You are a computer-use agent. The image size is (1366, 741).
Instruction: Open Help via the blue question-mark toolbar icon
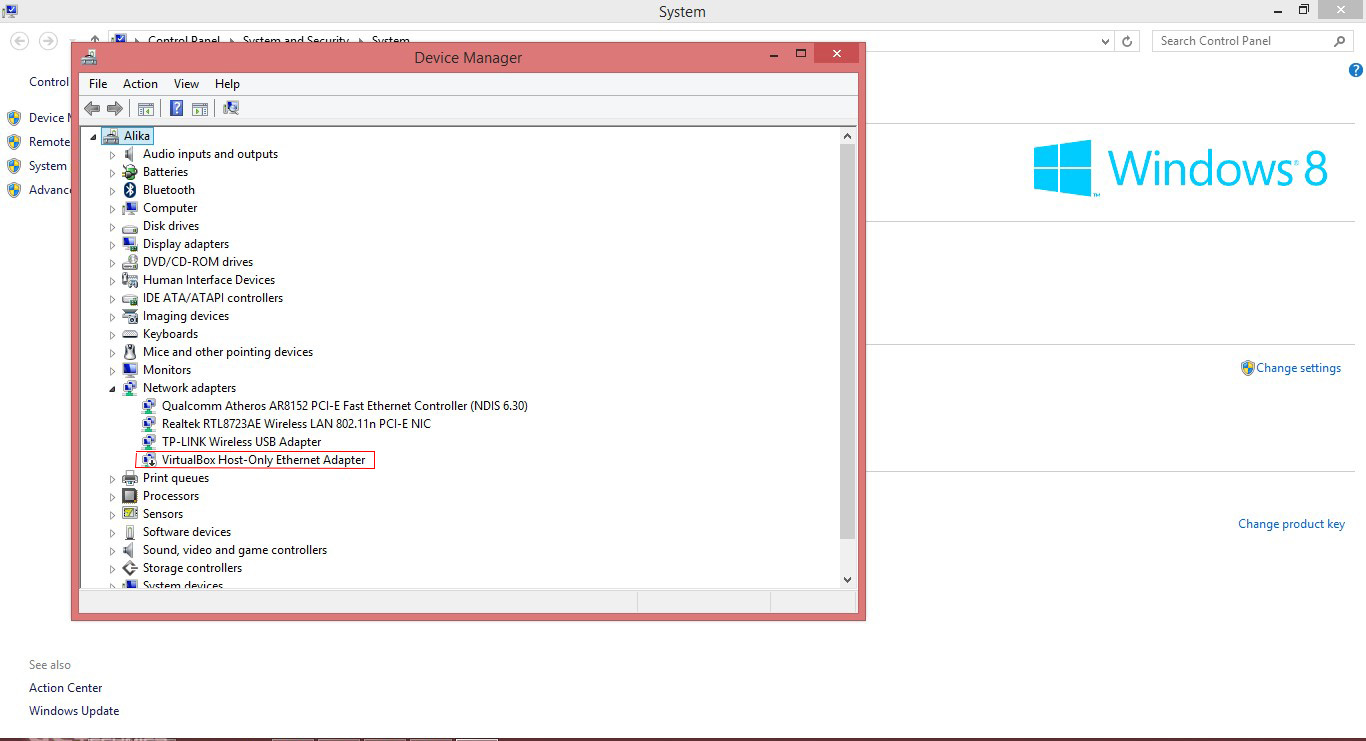coord(177,108)
